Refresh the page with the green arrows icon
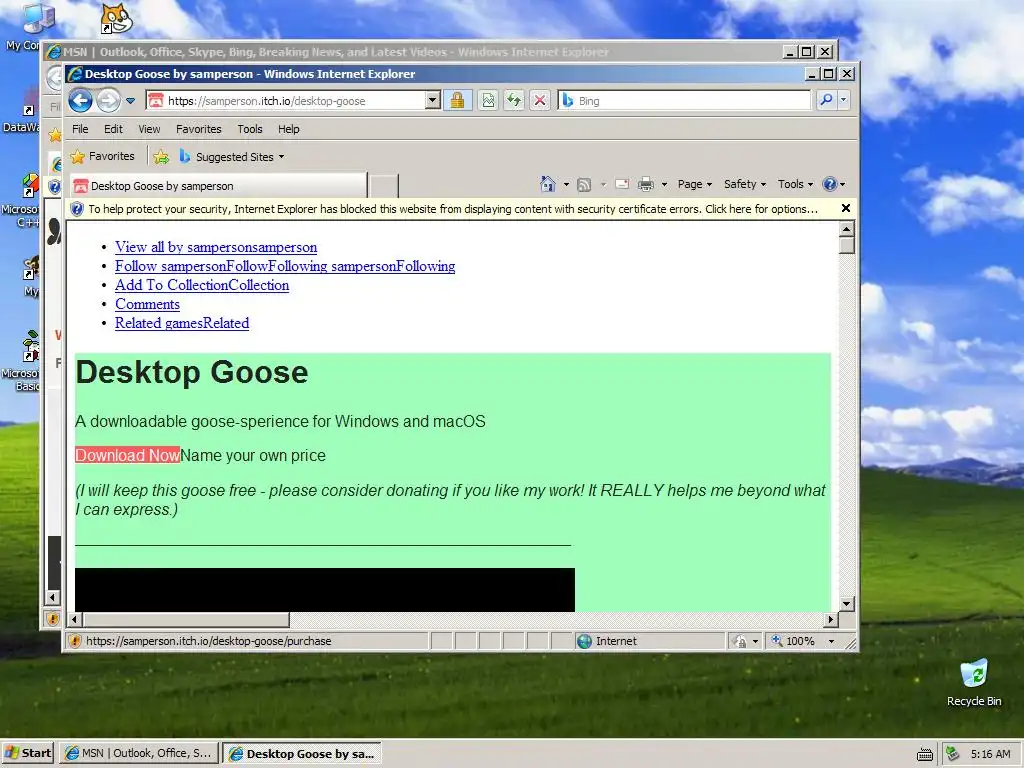 click(515, 101)
